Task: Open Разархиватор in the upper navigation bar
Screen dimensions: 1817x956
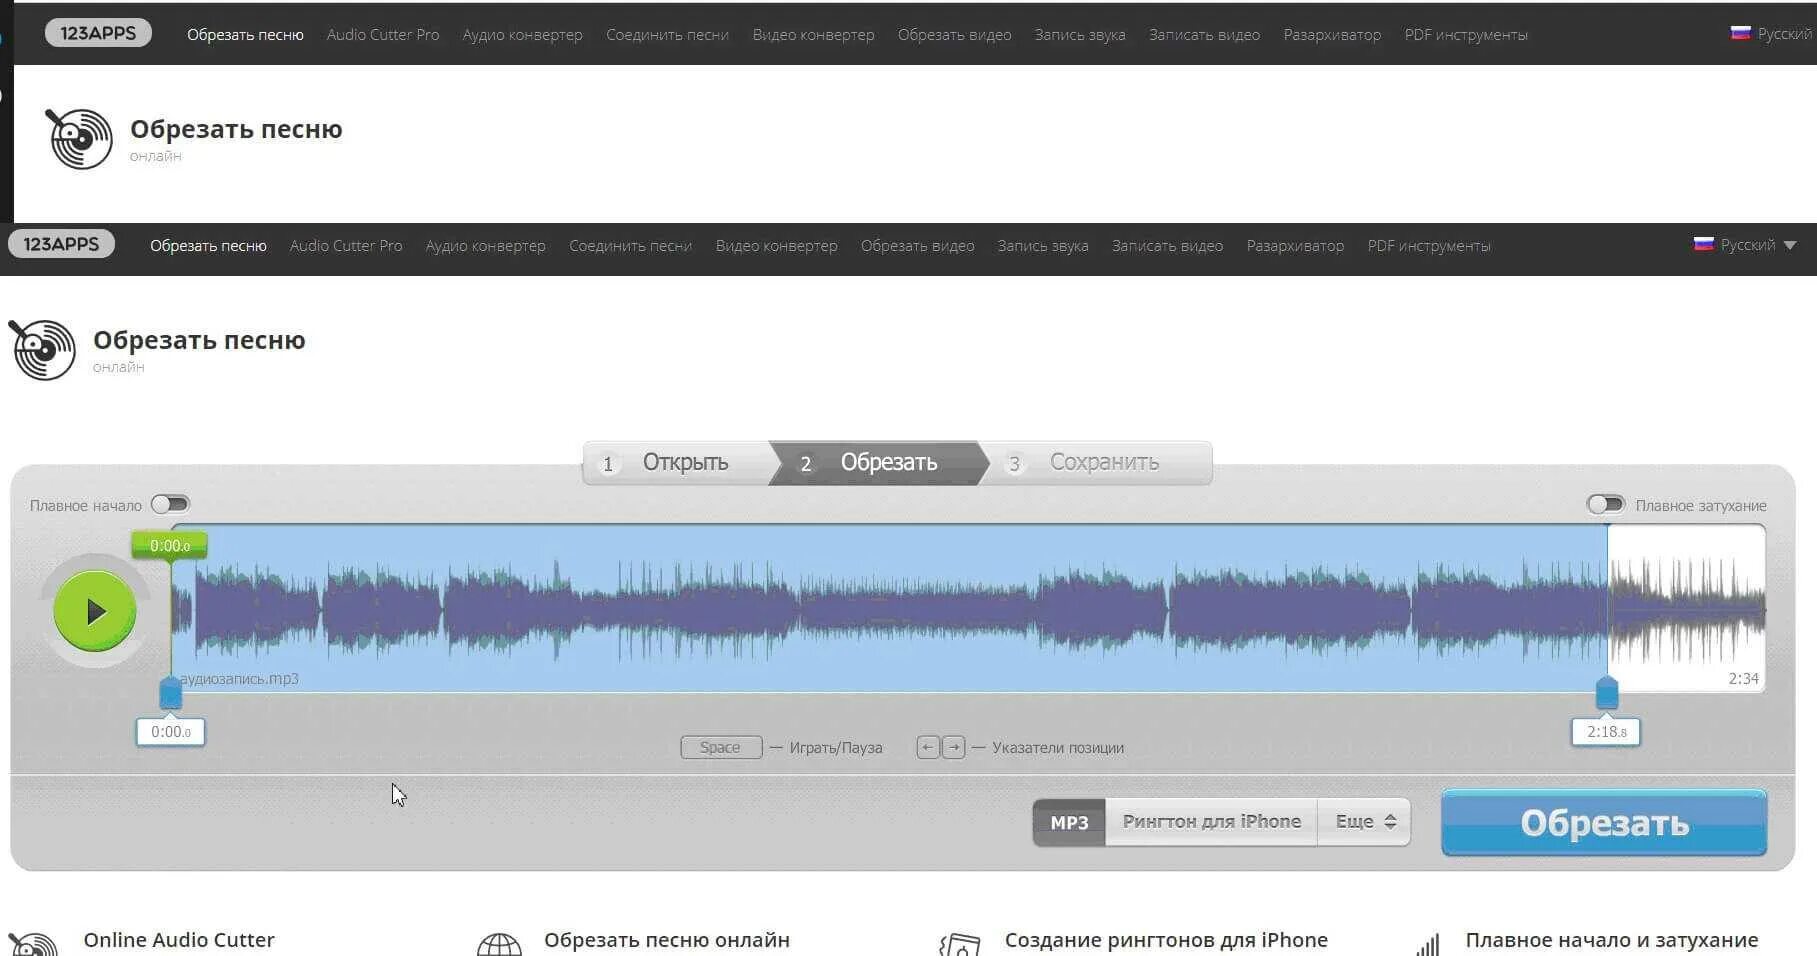Action: click(x=1332, y=34)
